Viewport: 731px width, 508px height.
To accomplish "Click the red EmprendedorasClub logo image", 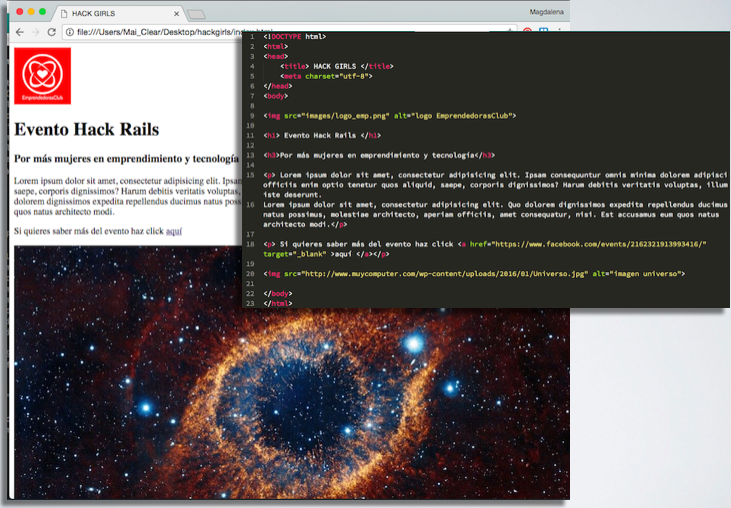I will 42,76.
